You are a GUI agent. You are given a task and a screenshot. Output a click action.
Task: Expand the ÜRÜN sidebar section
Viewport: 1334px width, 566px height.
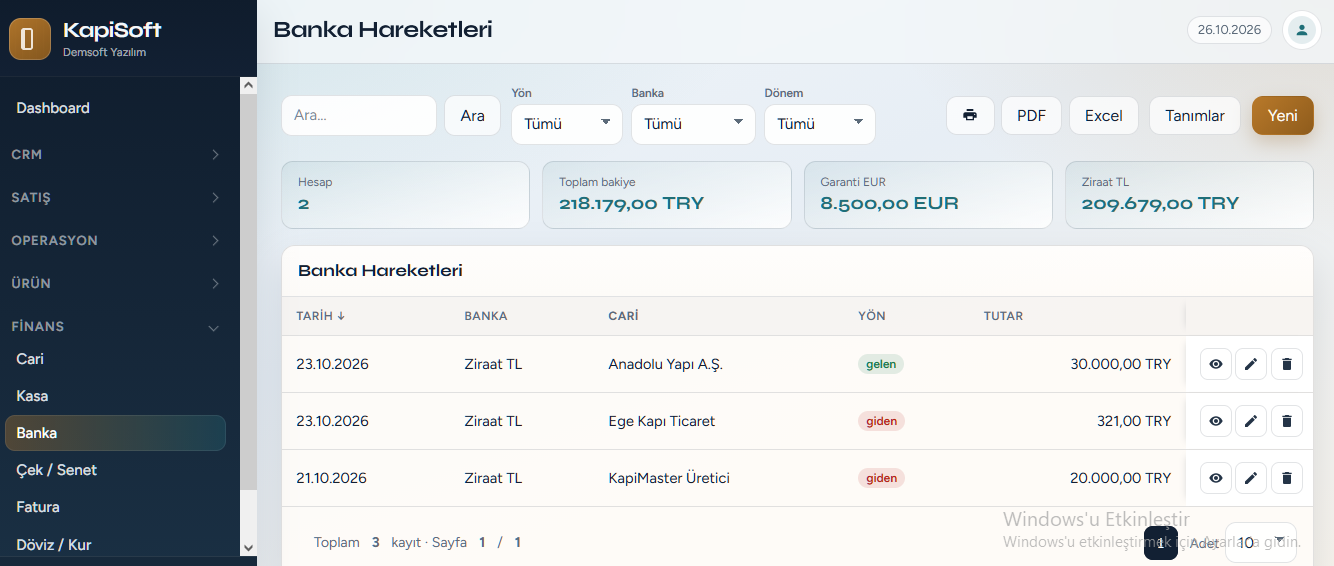coord(115,284)
